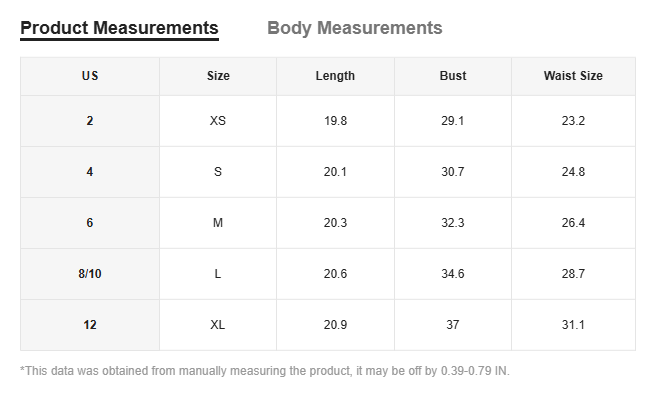Click the length value 19.8
The width and height of the screenshot is (658, 403).
pyautogui.click(x=335, y=121)
